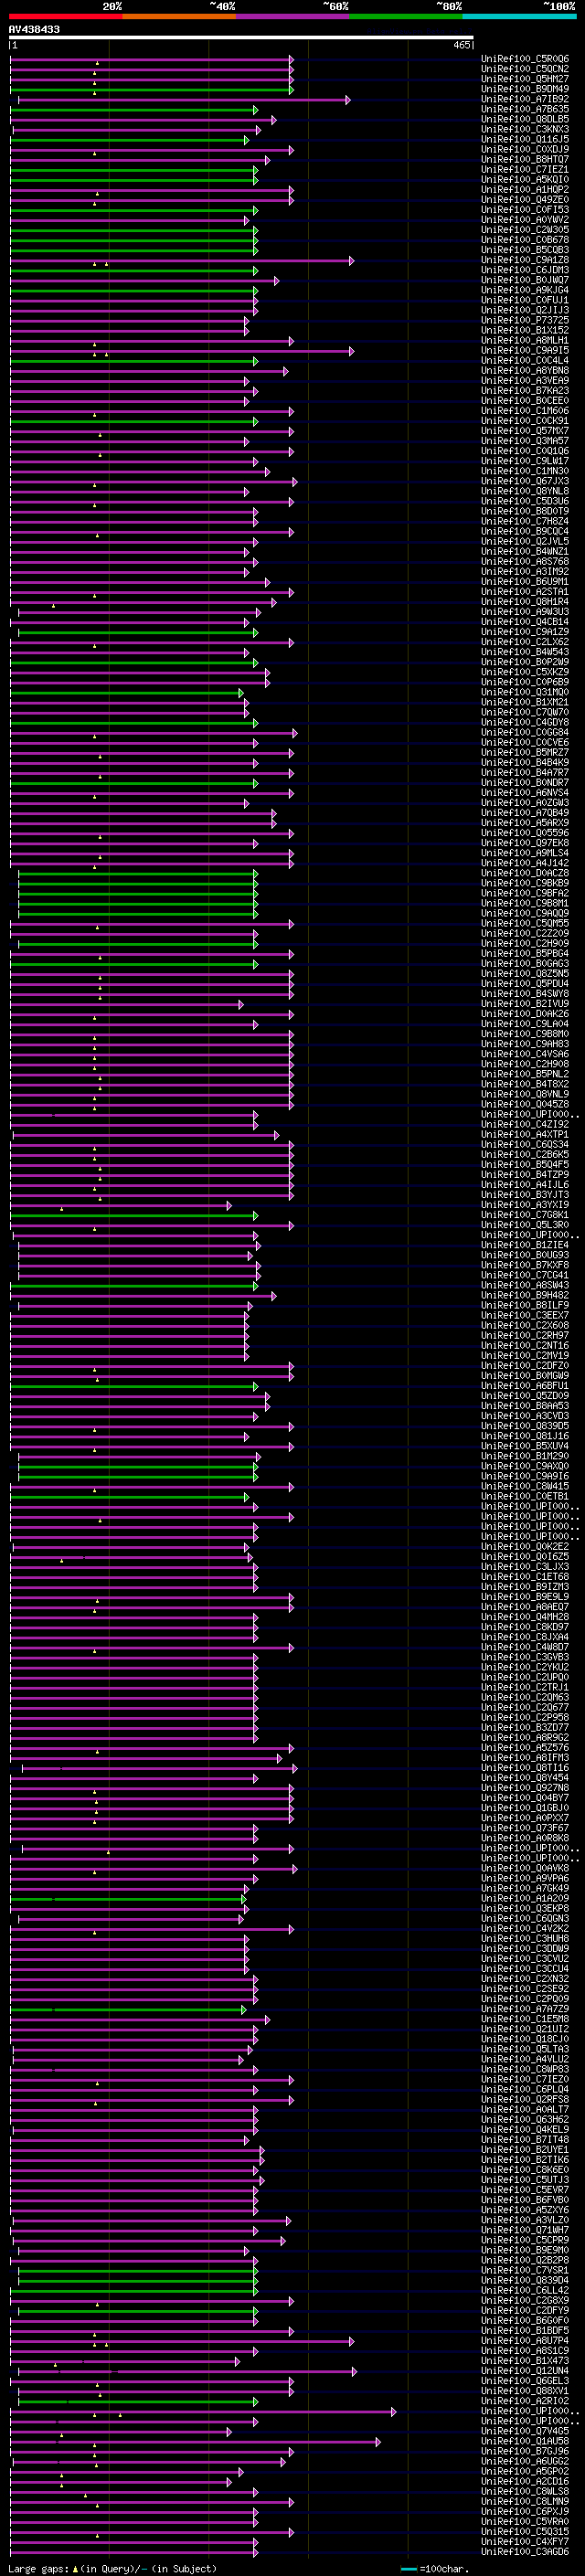Screen dimensions: 585x2576
Task: Select the UniRef100_A2STA1 label
Action: [x=525, y=591]
